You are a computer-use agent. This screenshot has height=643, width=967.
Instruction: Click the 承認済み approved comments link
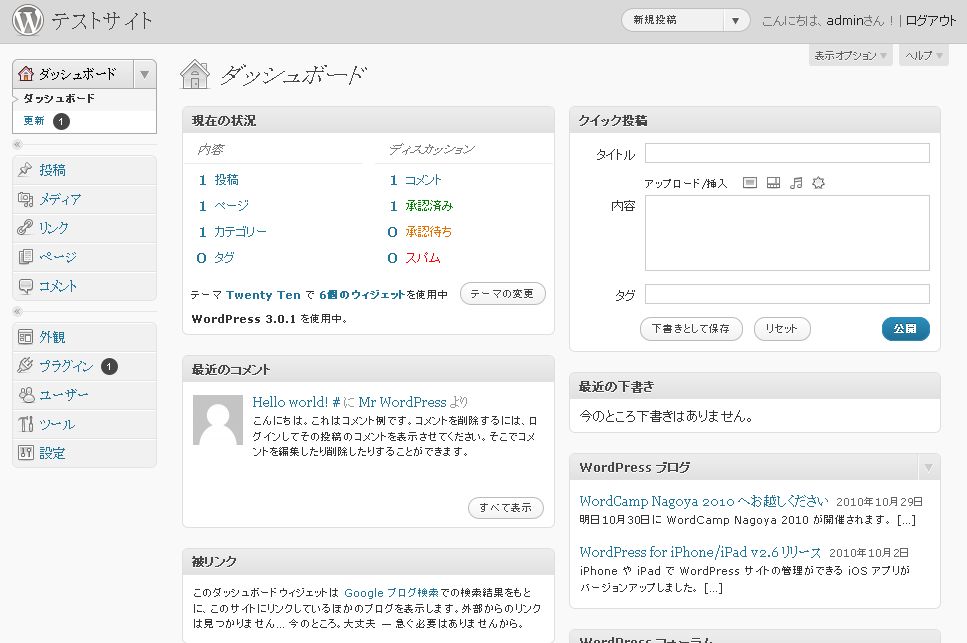(x=429, y=205)
